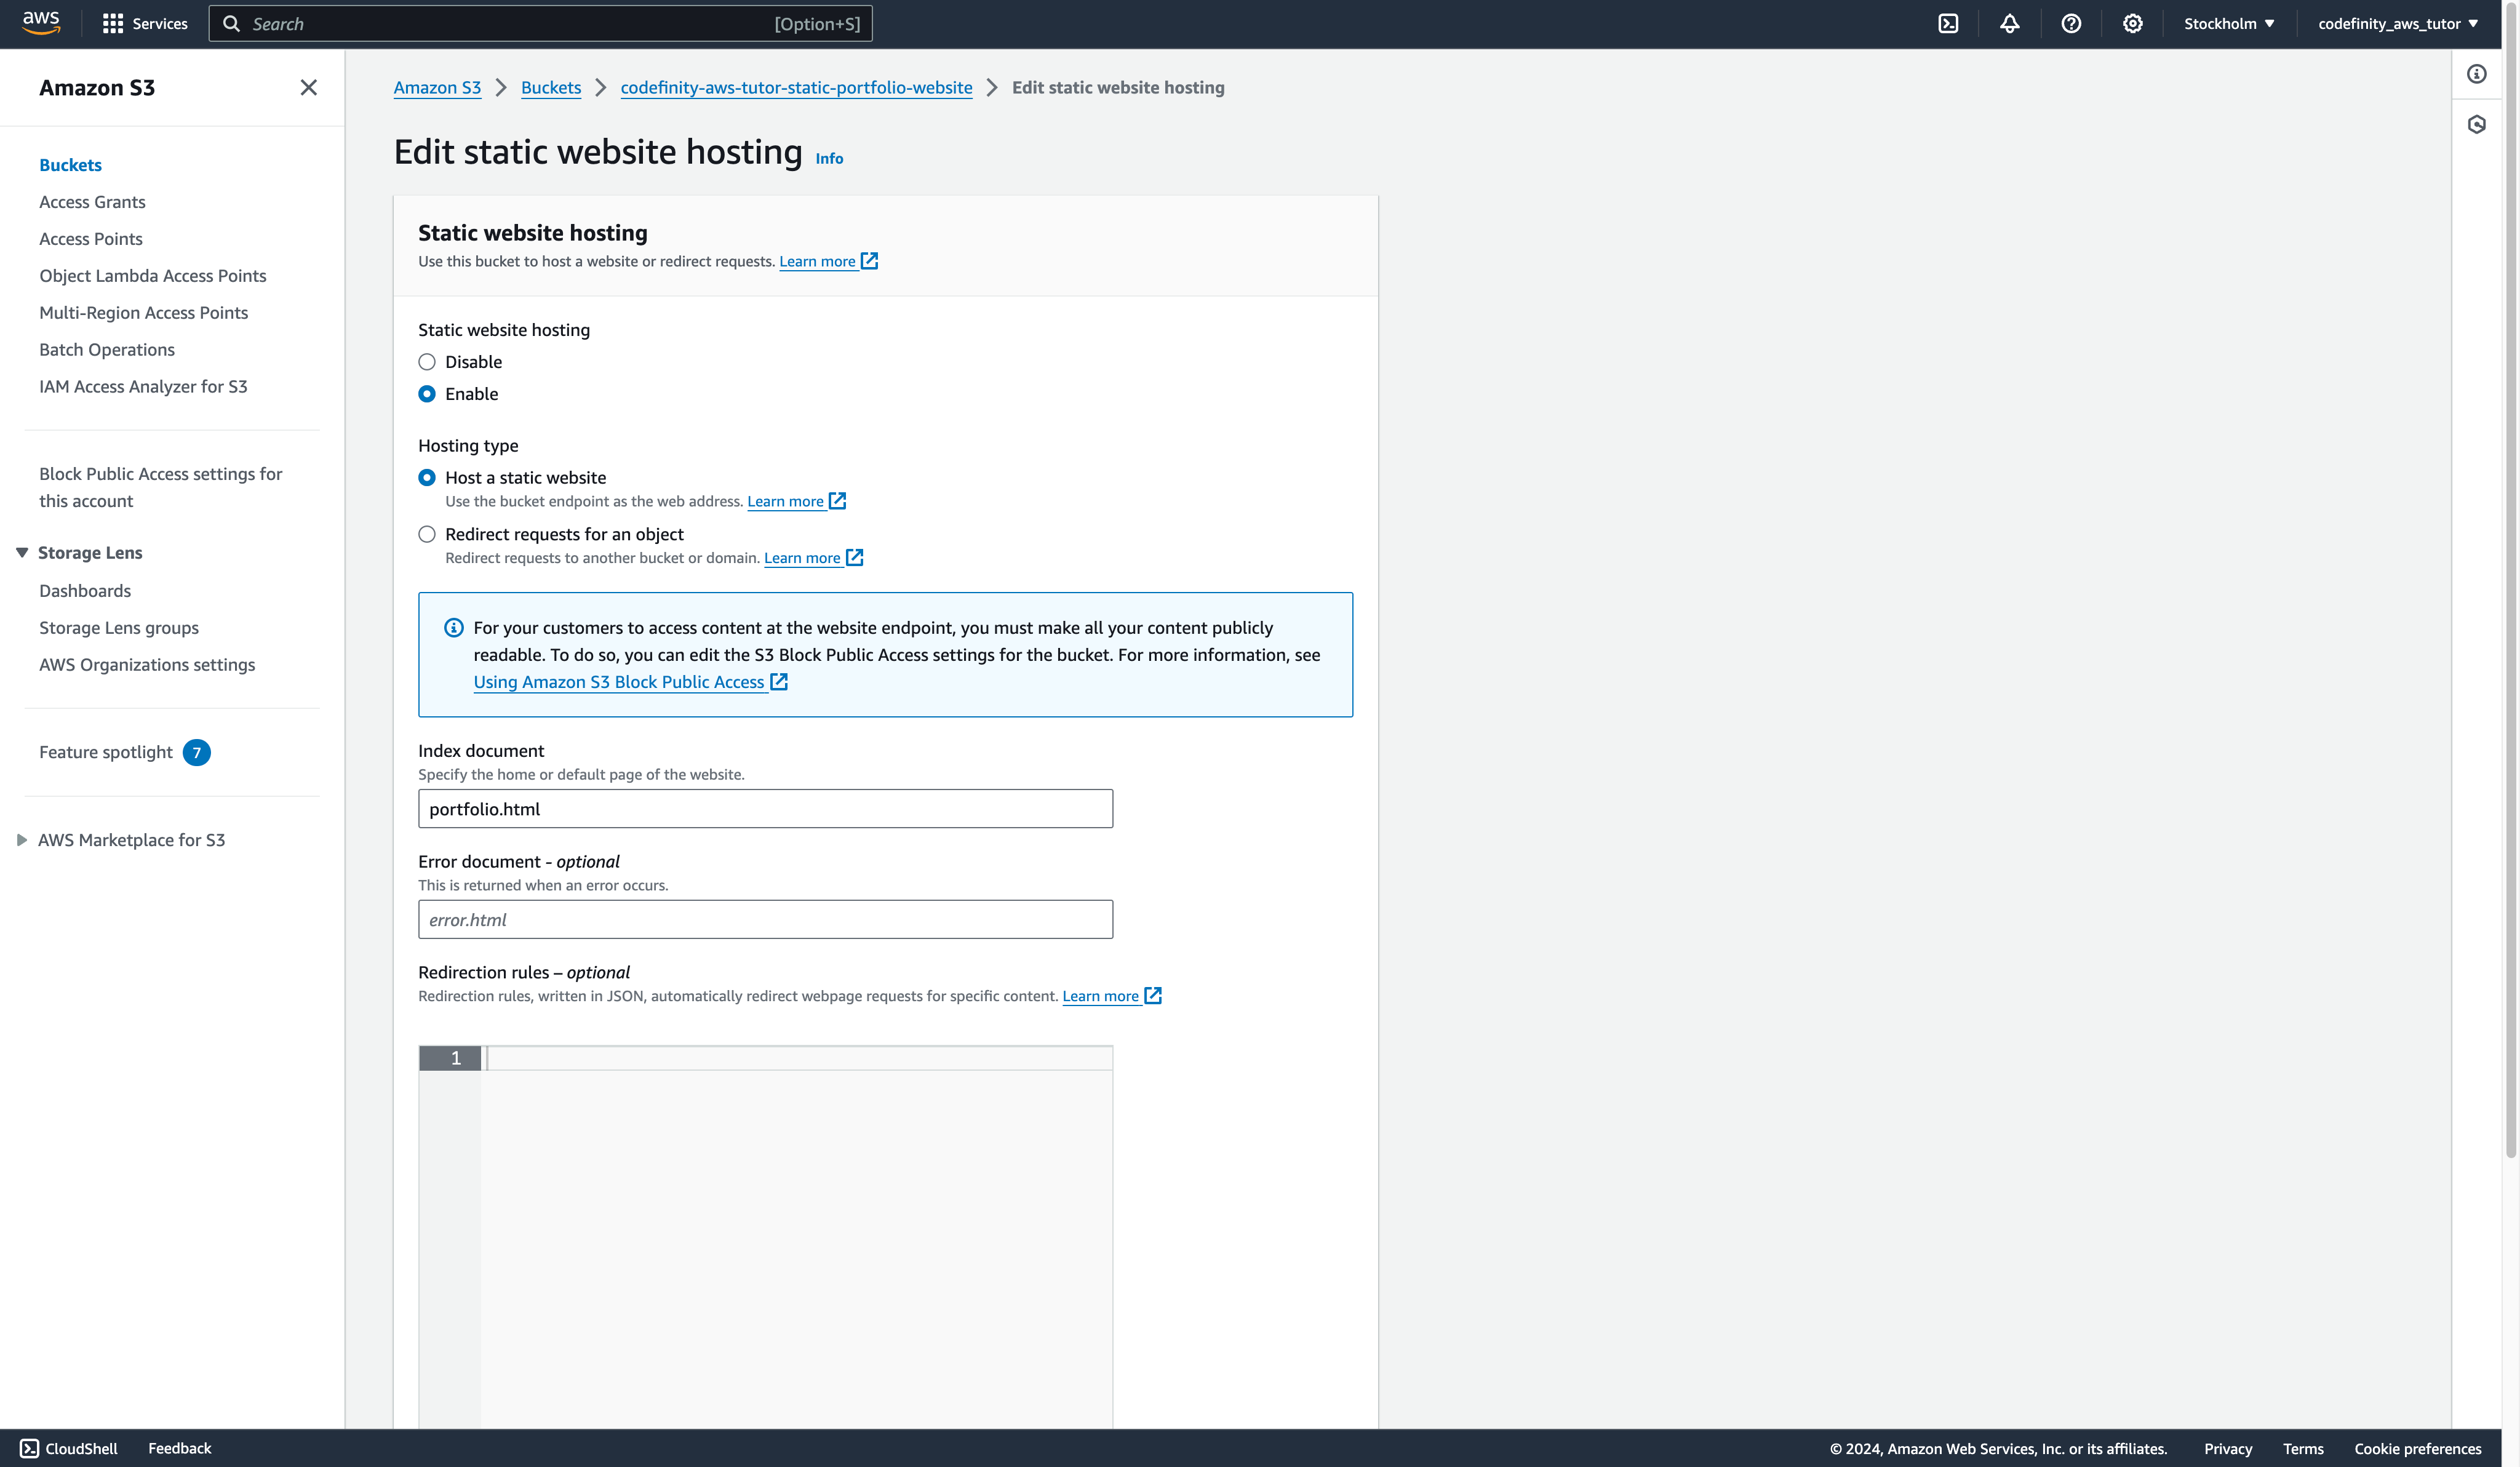
Task: Click the help question mark icon
Action: [2071, 24]
